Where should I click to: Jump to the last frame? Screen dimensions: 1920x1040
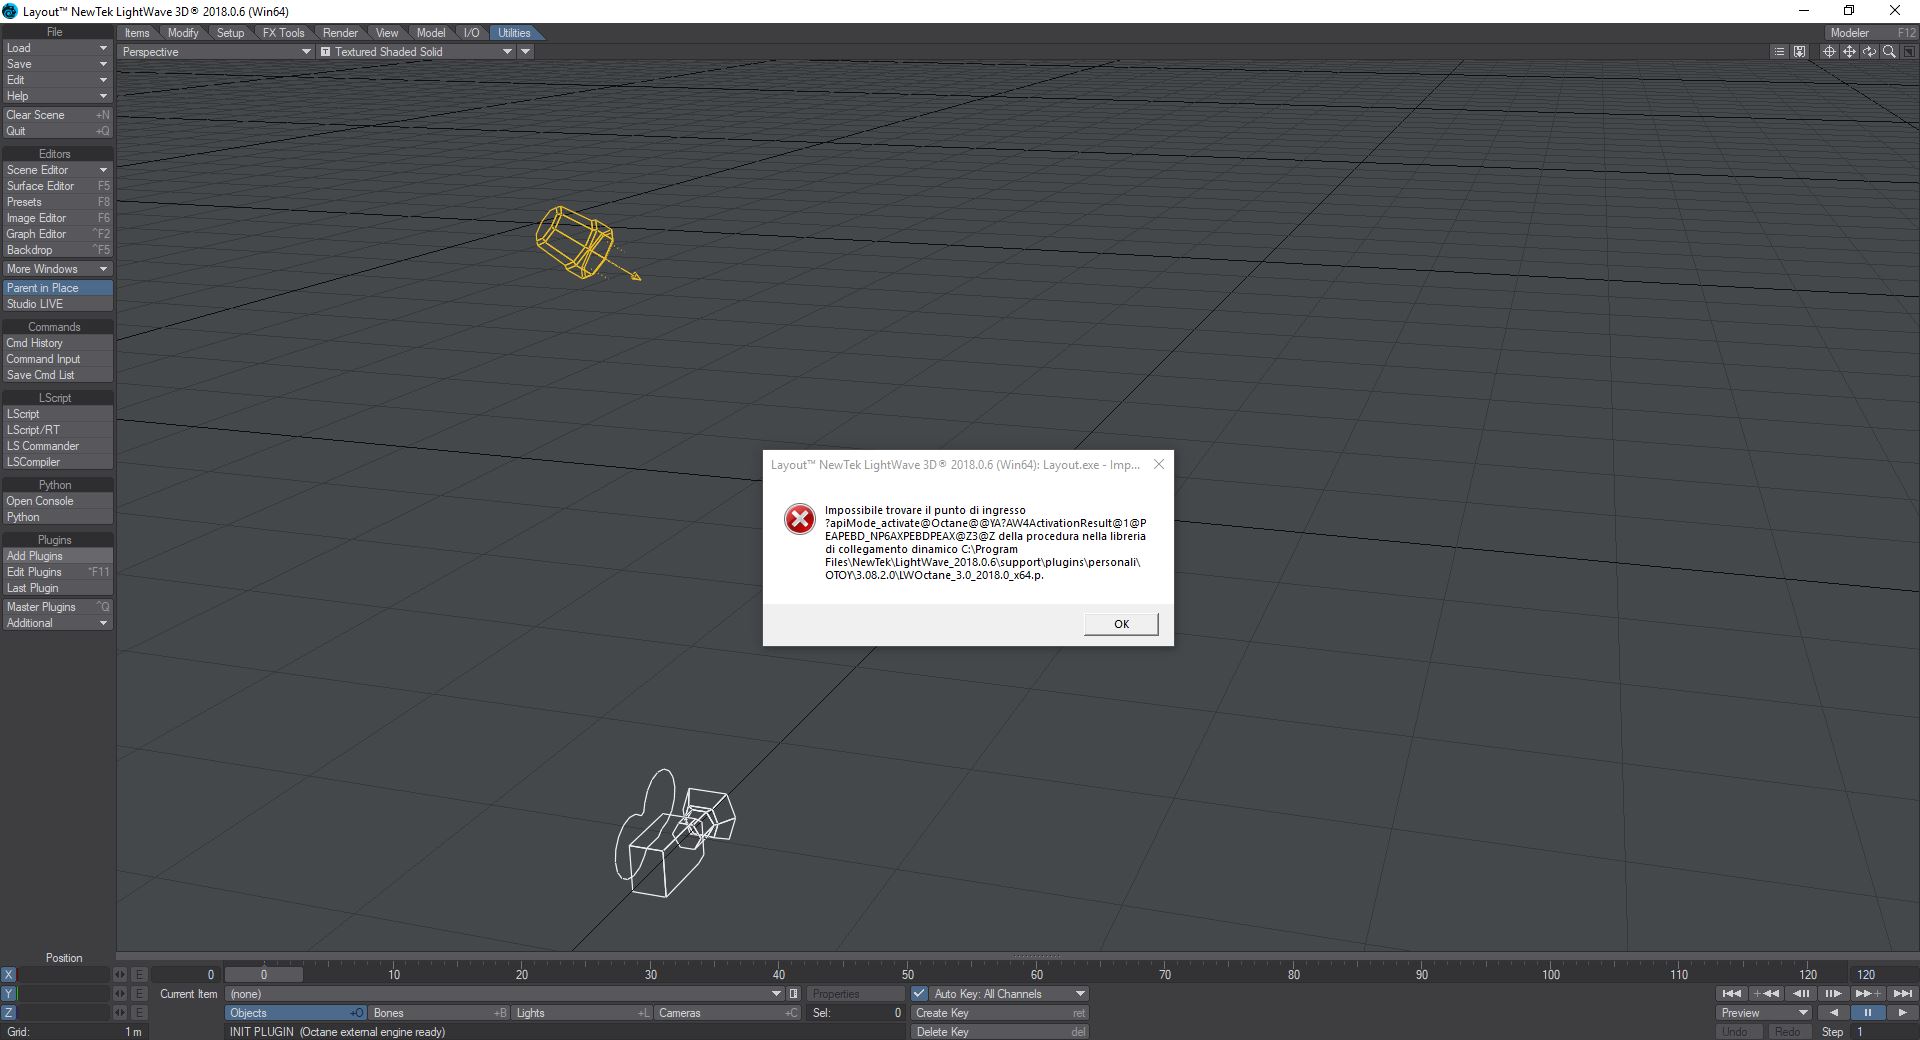[x=1903, y=994]
